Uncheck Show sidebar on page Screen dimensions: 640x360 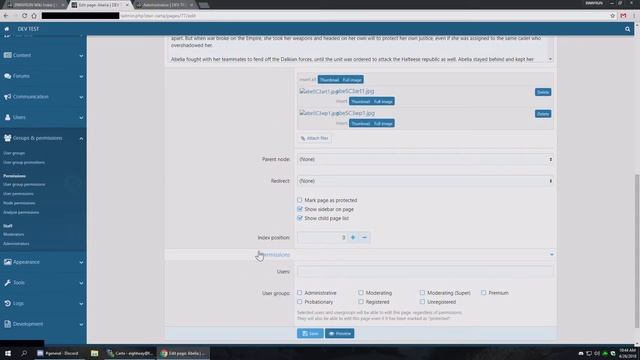pyautogui.click(x=300, y=209)
